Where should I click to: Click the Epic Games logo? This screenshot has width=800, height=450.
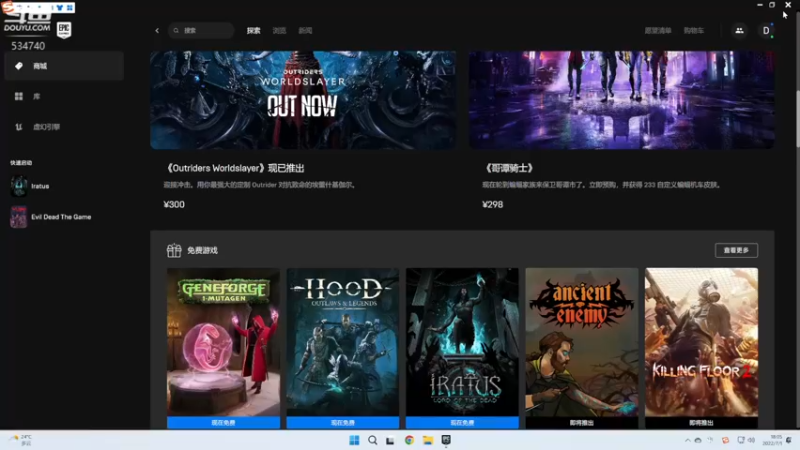click(64, 30)
